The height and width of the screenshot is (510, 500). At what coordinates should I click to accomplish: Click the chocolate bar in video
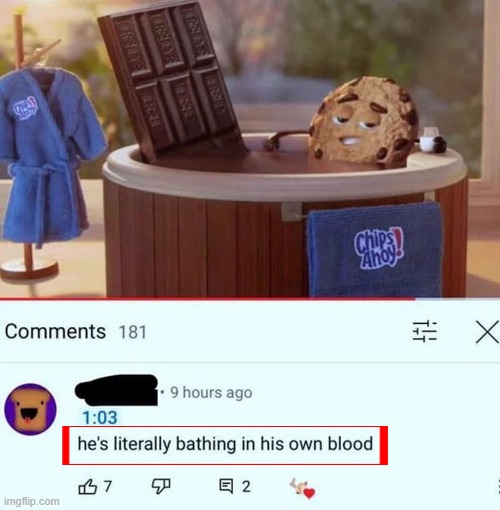170,78
